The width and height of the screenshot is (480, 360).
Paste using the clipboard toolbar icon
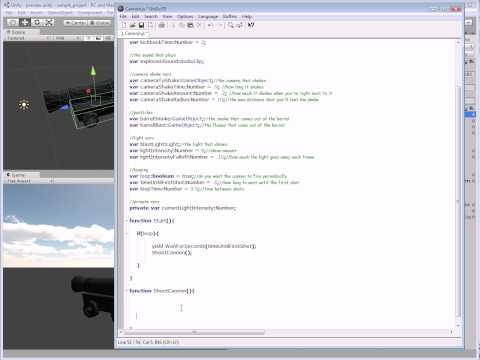190,25
